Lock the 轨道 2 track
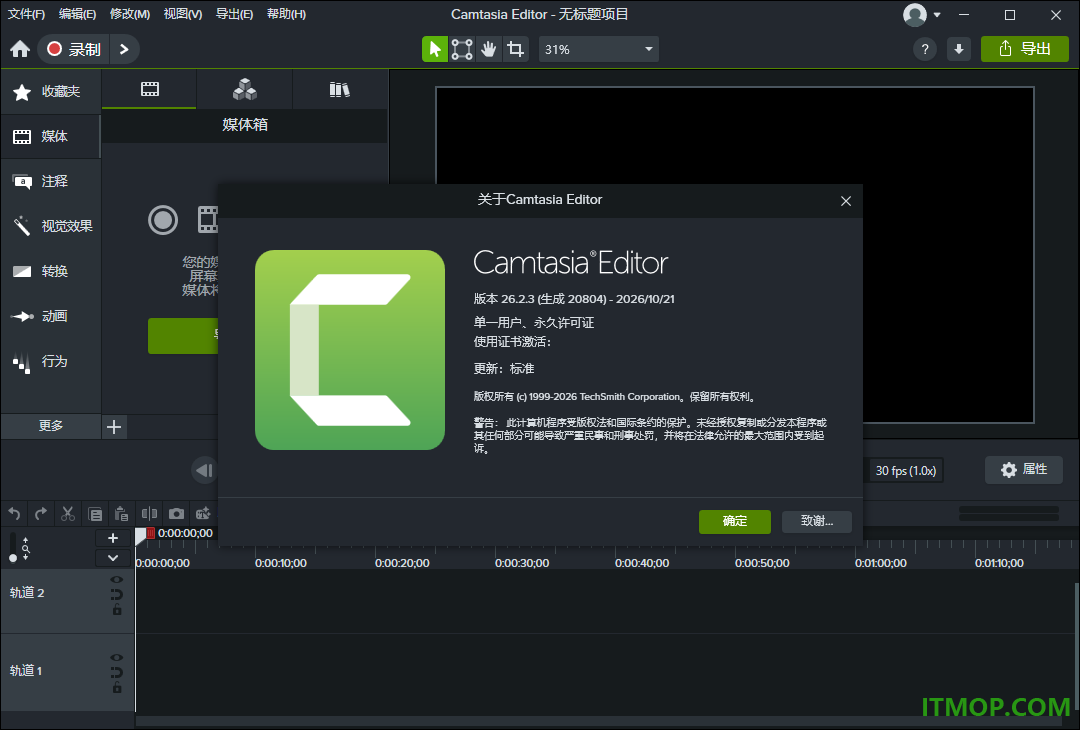 click(x=116, y=609)
